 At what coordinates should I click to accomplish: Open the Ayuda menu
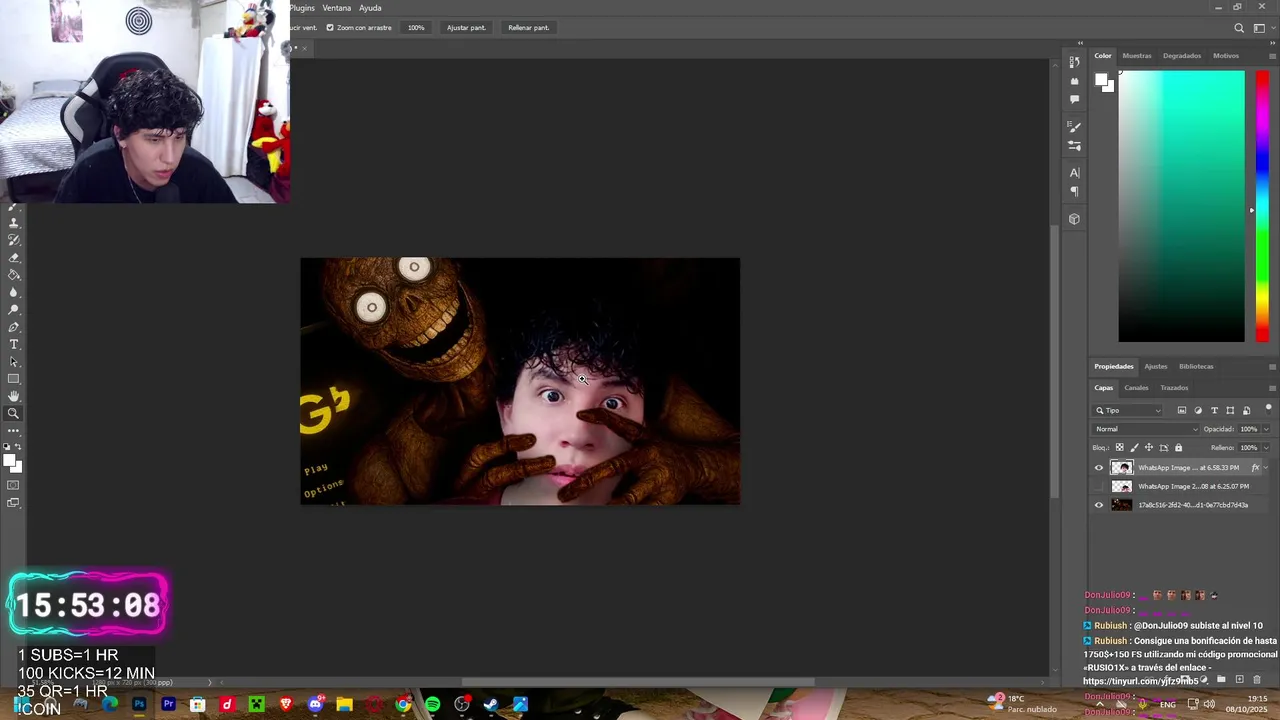[370, 8]
